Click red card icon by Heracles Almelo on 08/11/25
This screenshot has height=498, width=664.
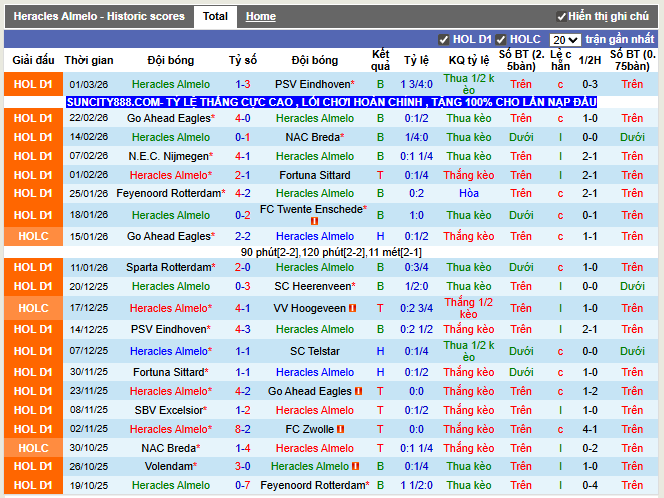point(358,410)
